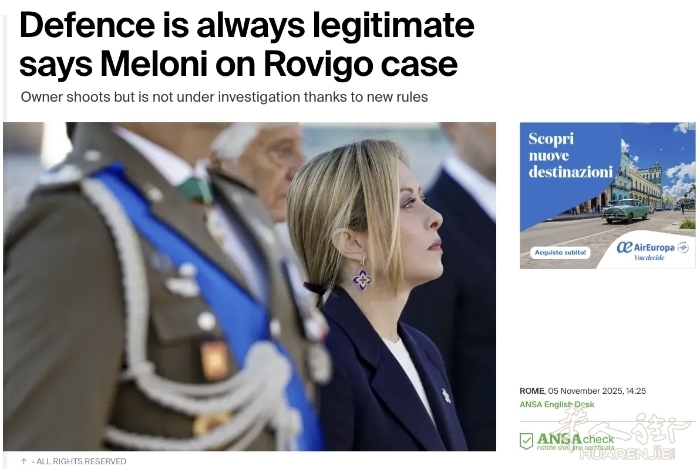Click the second headline line says Meloni on Rovigo case

tap(238, 64)
